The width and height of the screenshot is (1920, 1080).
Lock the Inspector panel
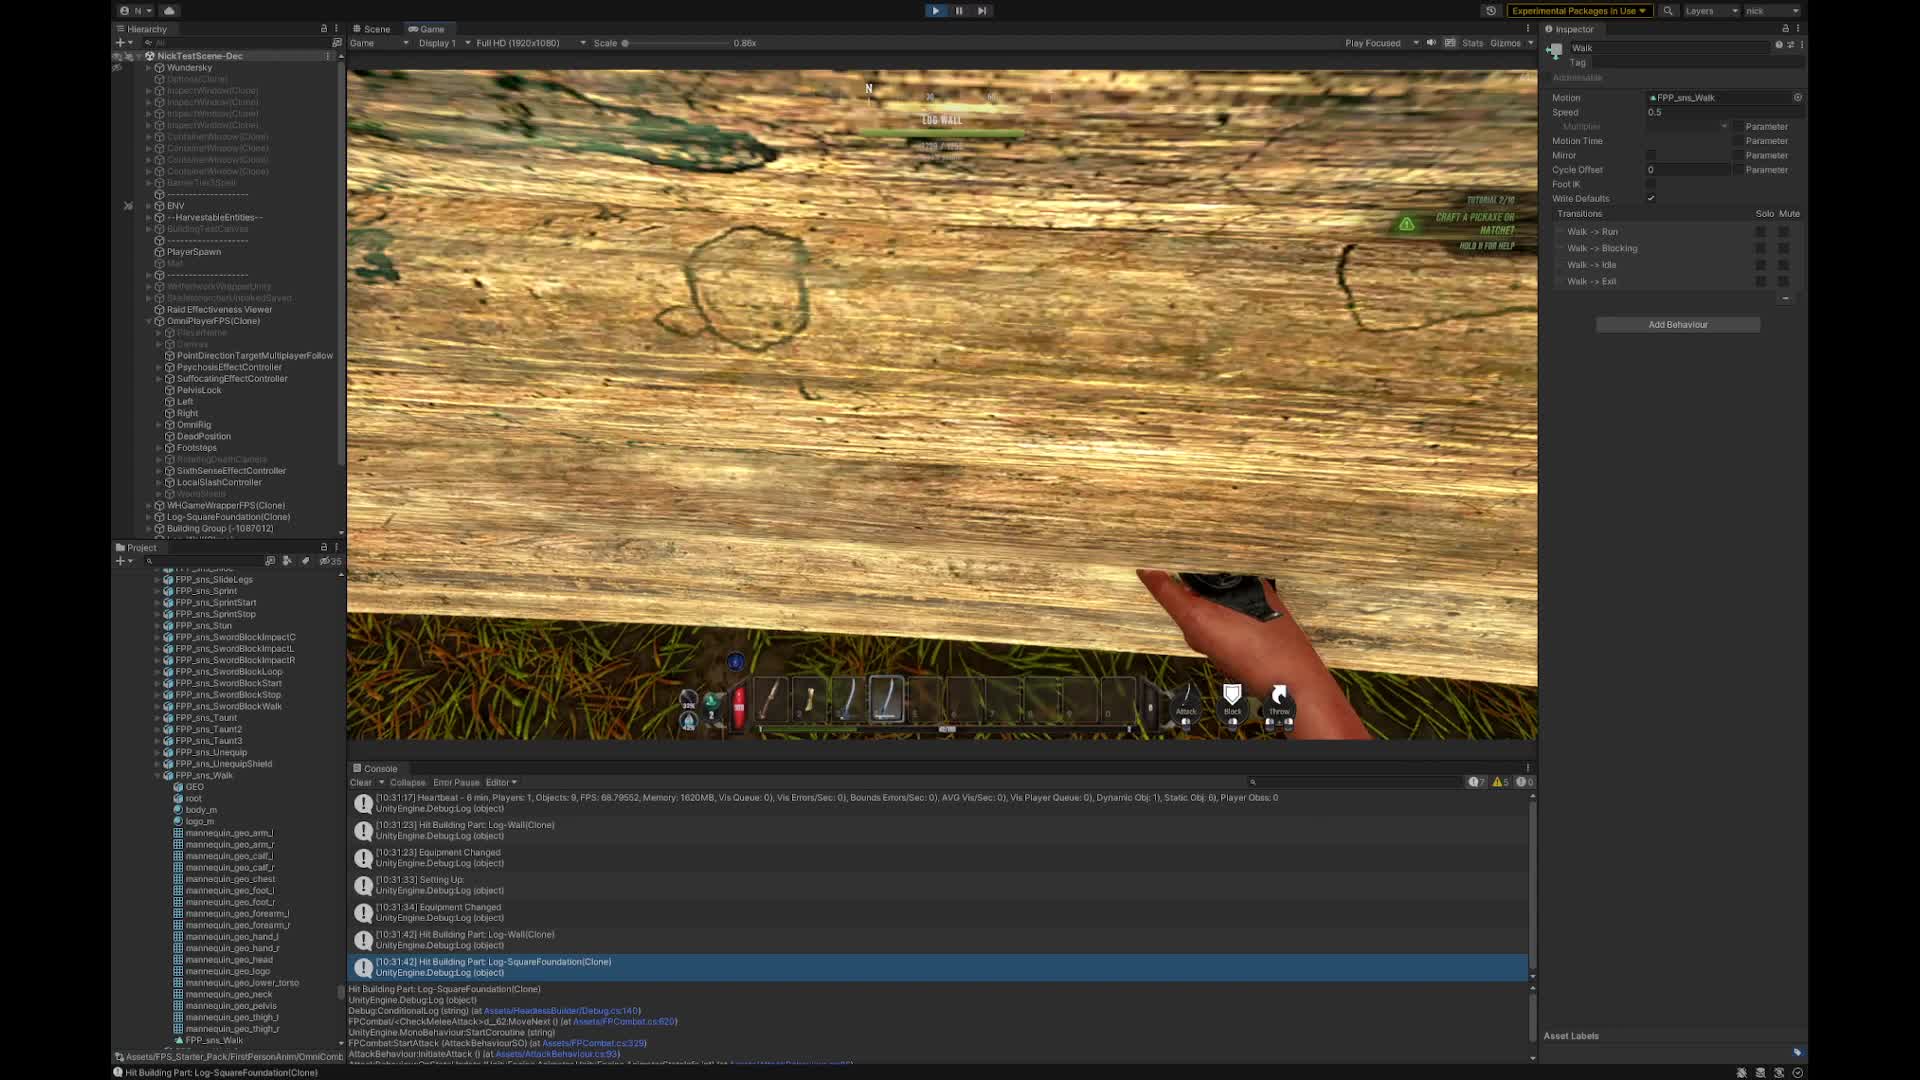tap(1785, 29)
